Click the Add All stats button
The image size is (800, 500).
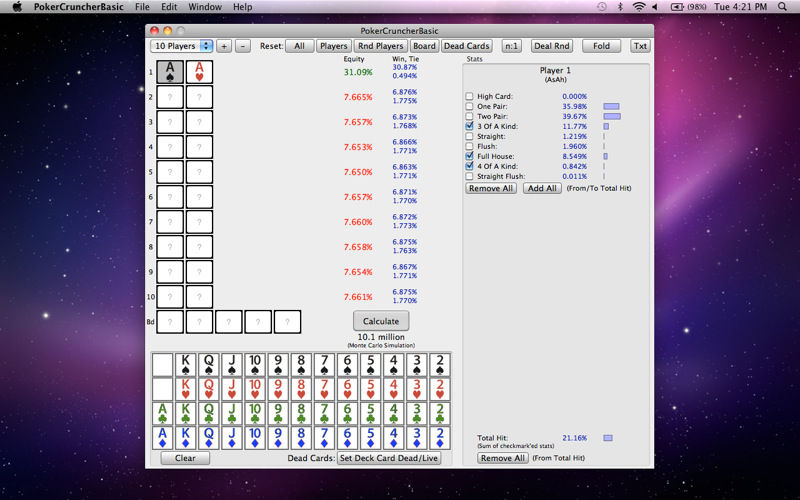(x=542, y=188)
